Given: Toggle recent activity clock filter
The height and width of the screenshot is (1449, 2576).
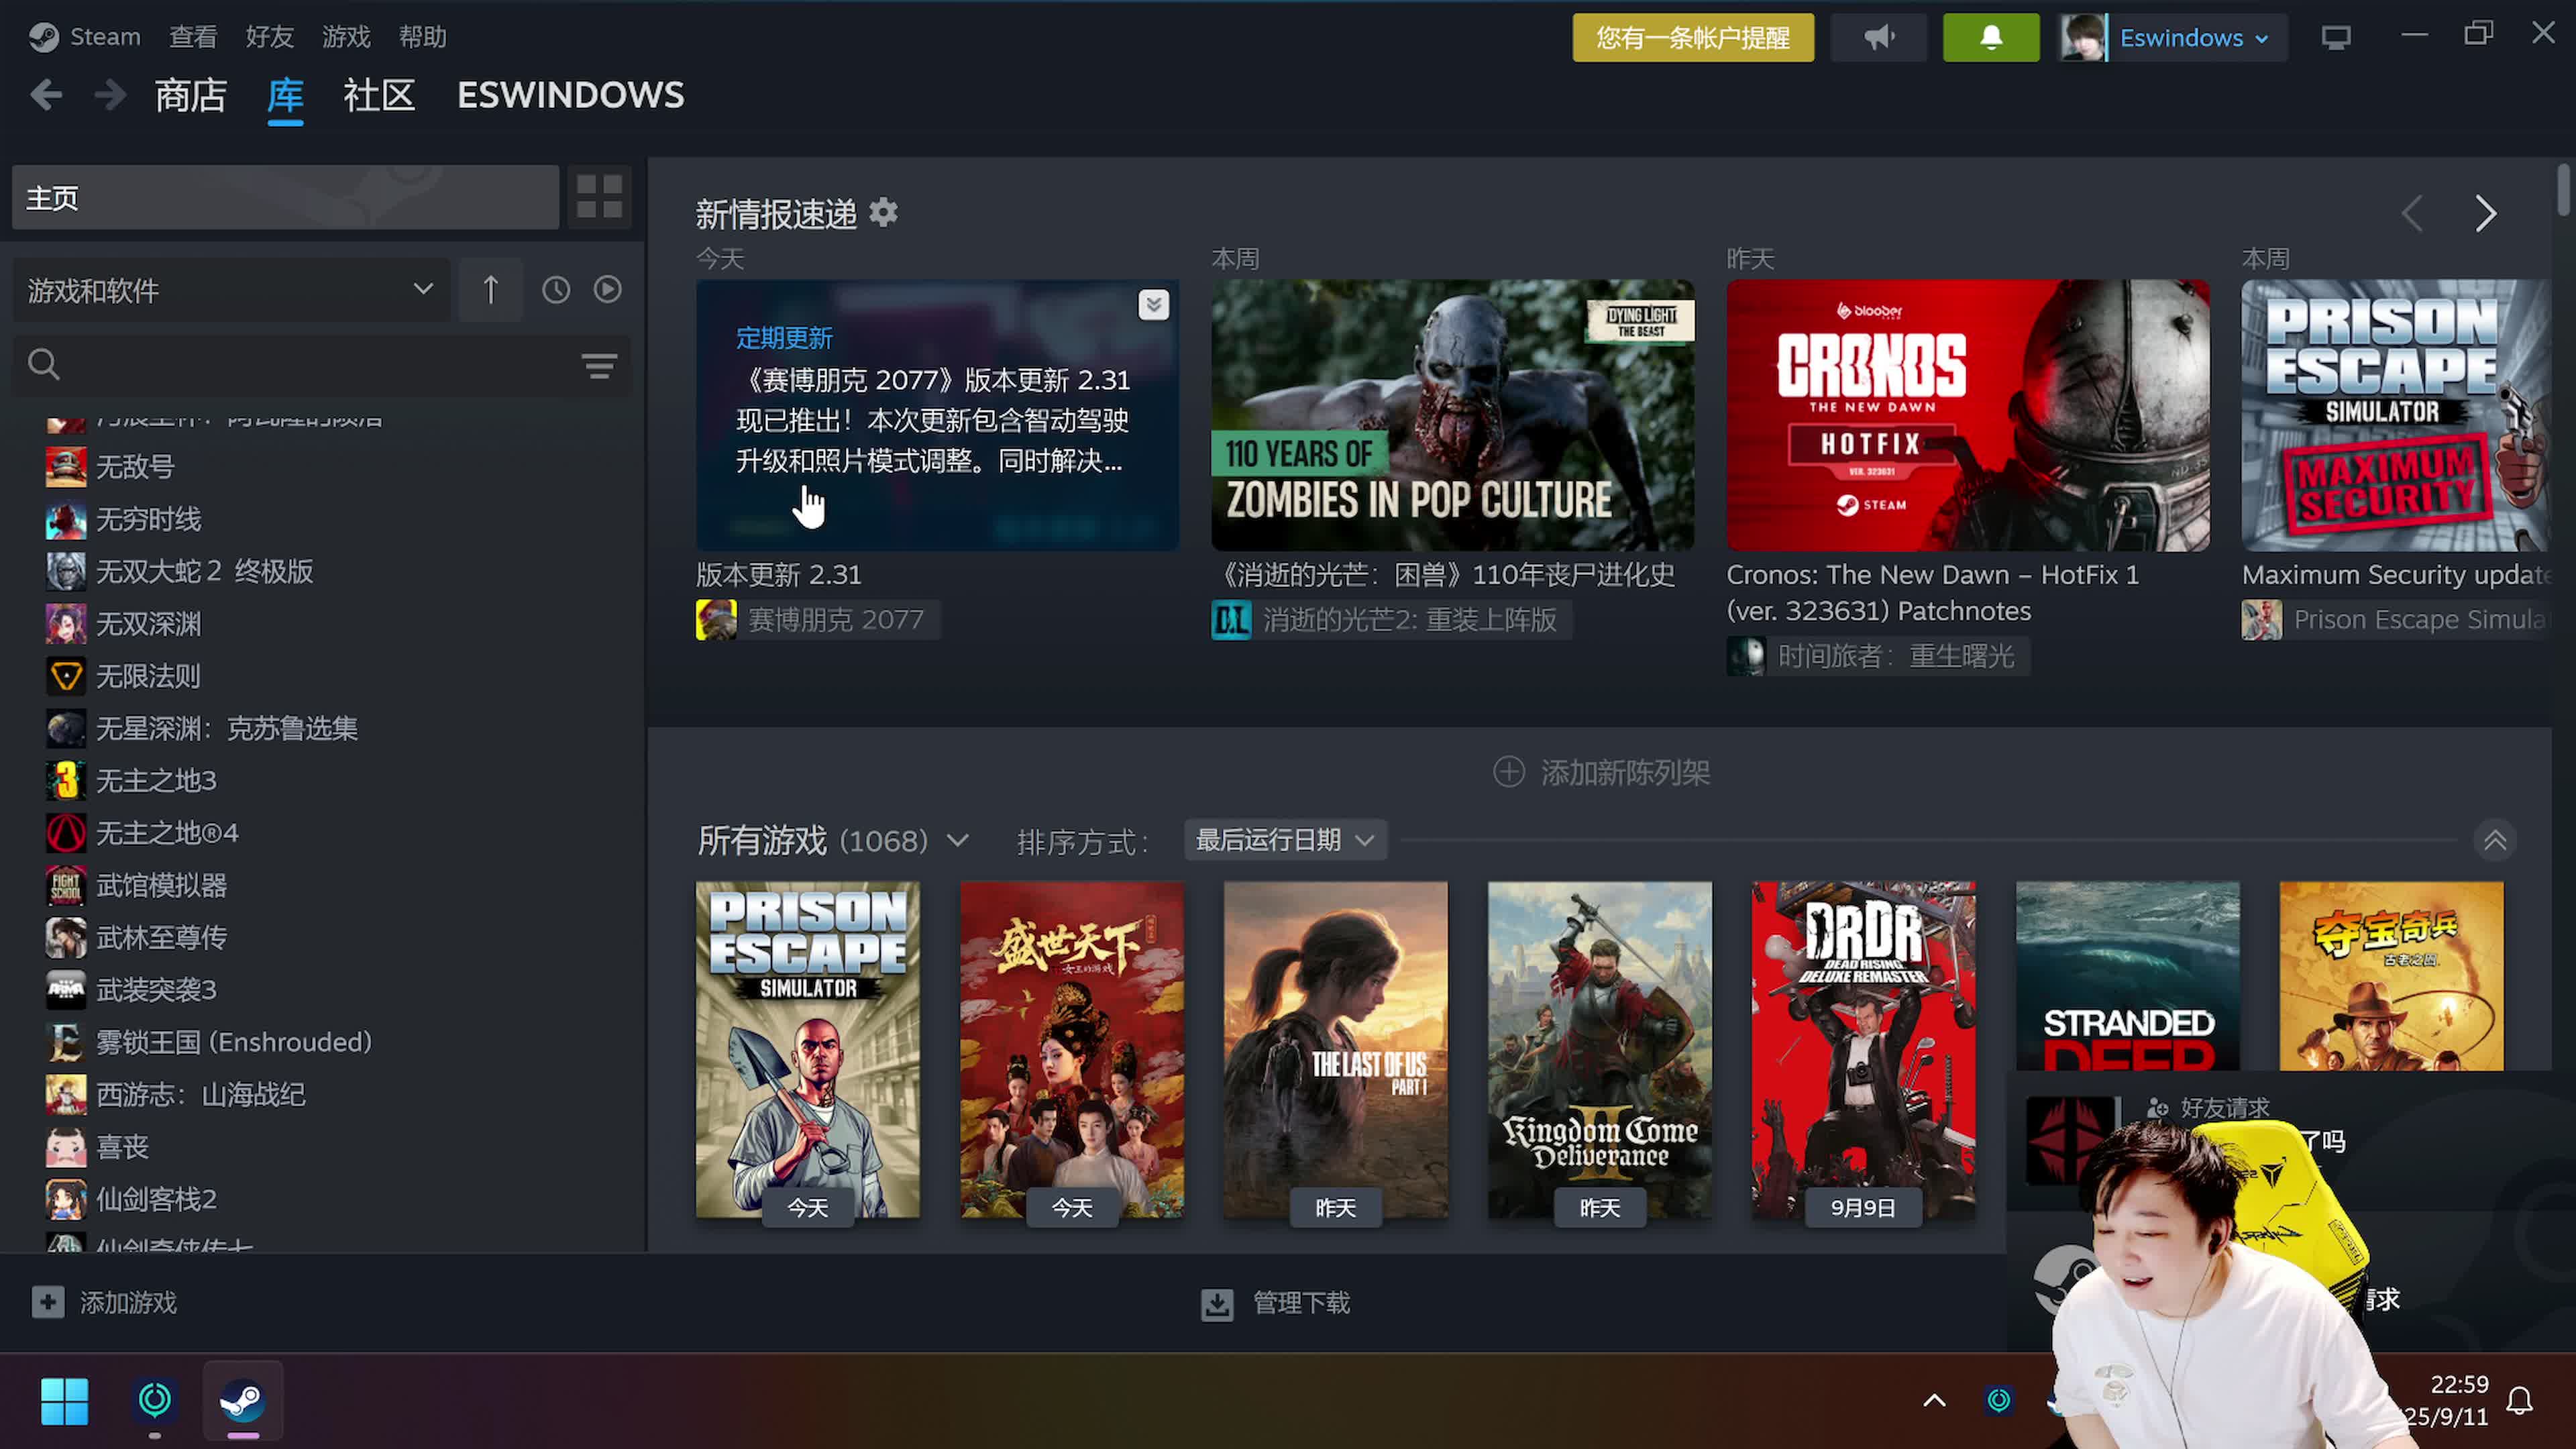Looking at the screenshot, I should click(556, 290).
